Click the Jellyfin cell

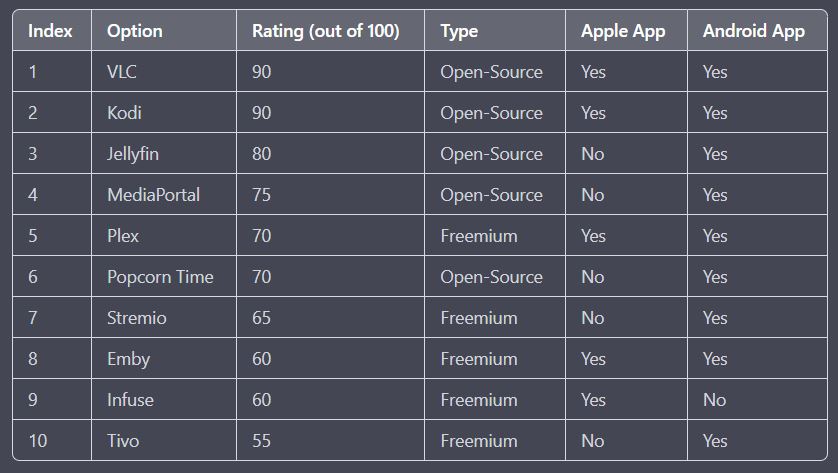click(x=133, y=154)
